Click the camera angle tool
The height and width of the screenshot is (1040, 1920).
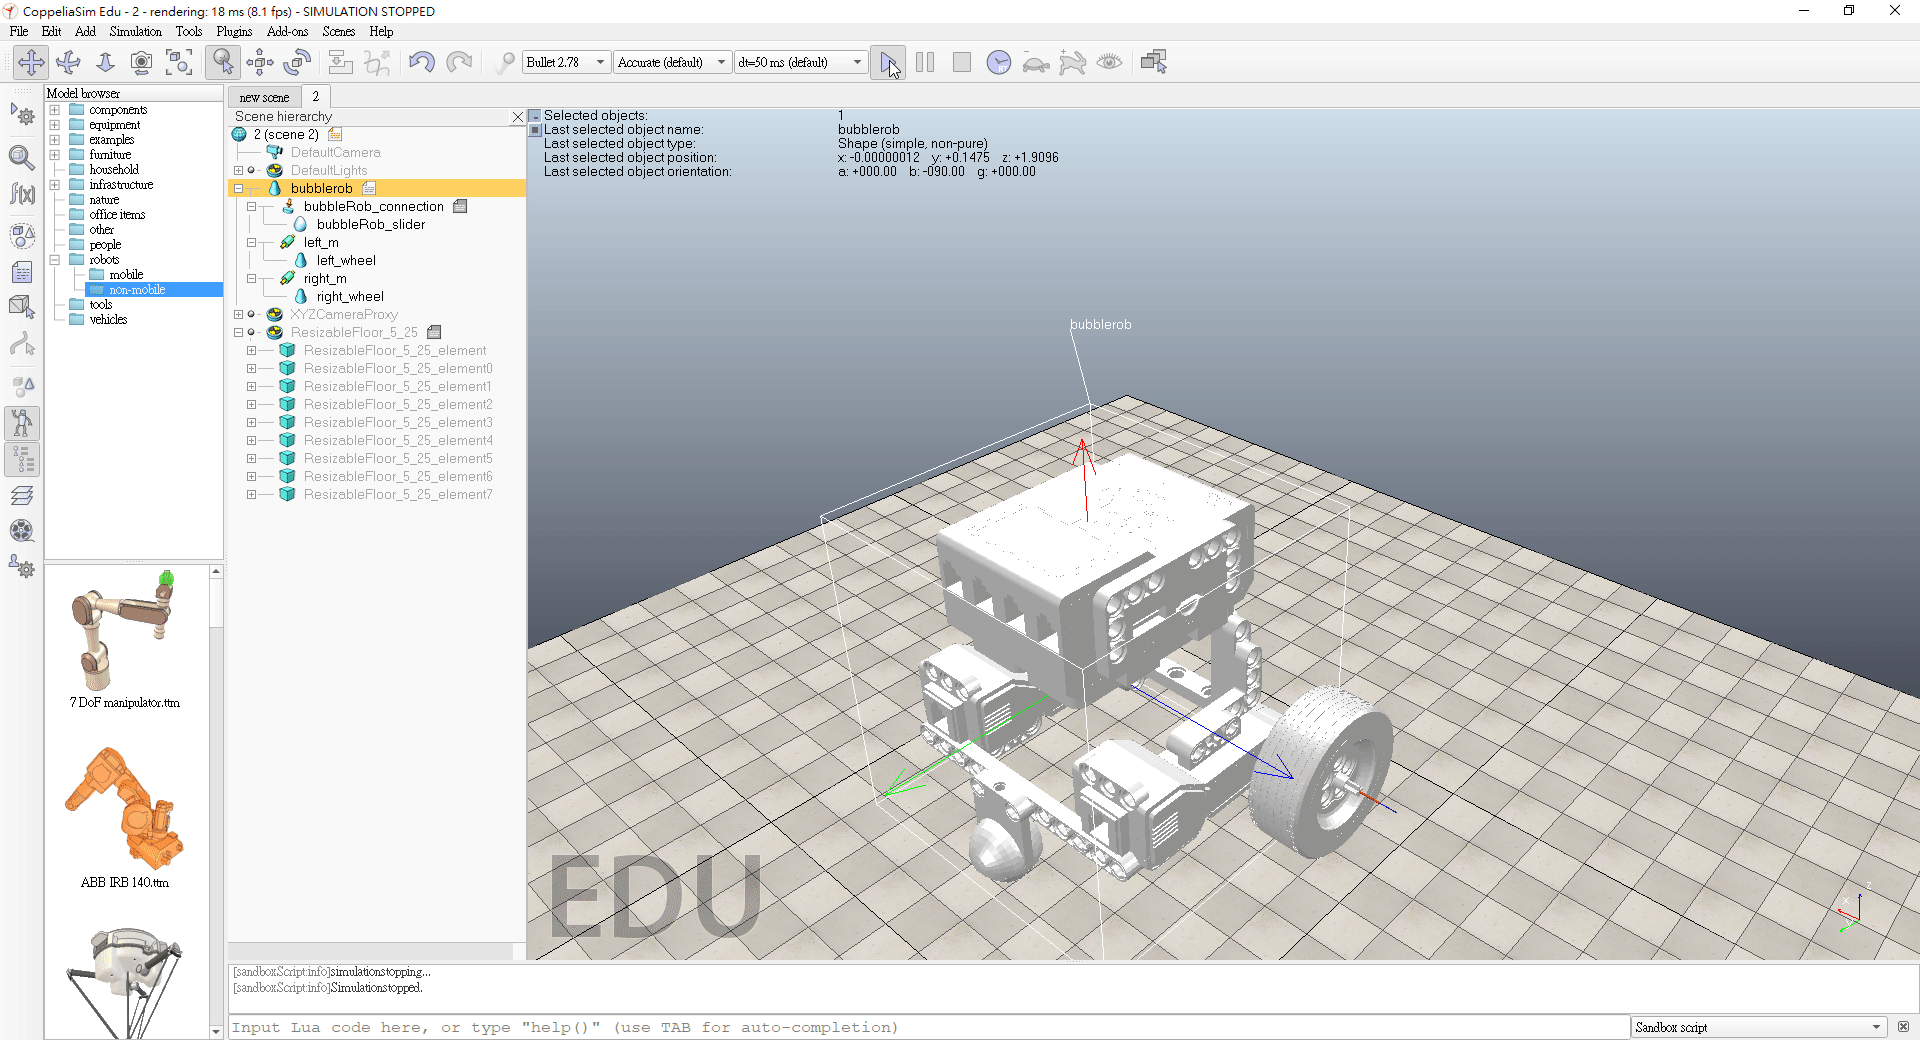(x=142, y=62)
